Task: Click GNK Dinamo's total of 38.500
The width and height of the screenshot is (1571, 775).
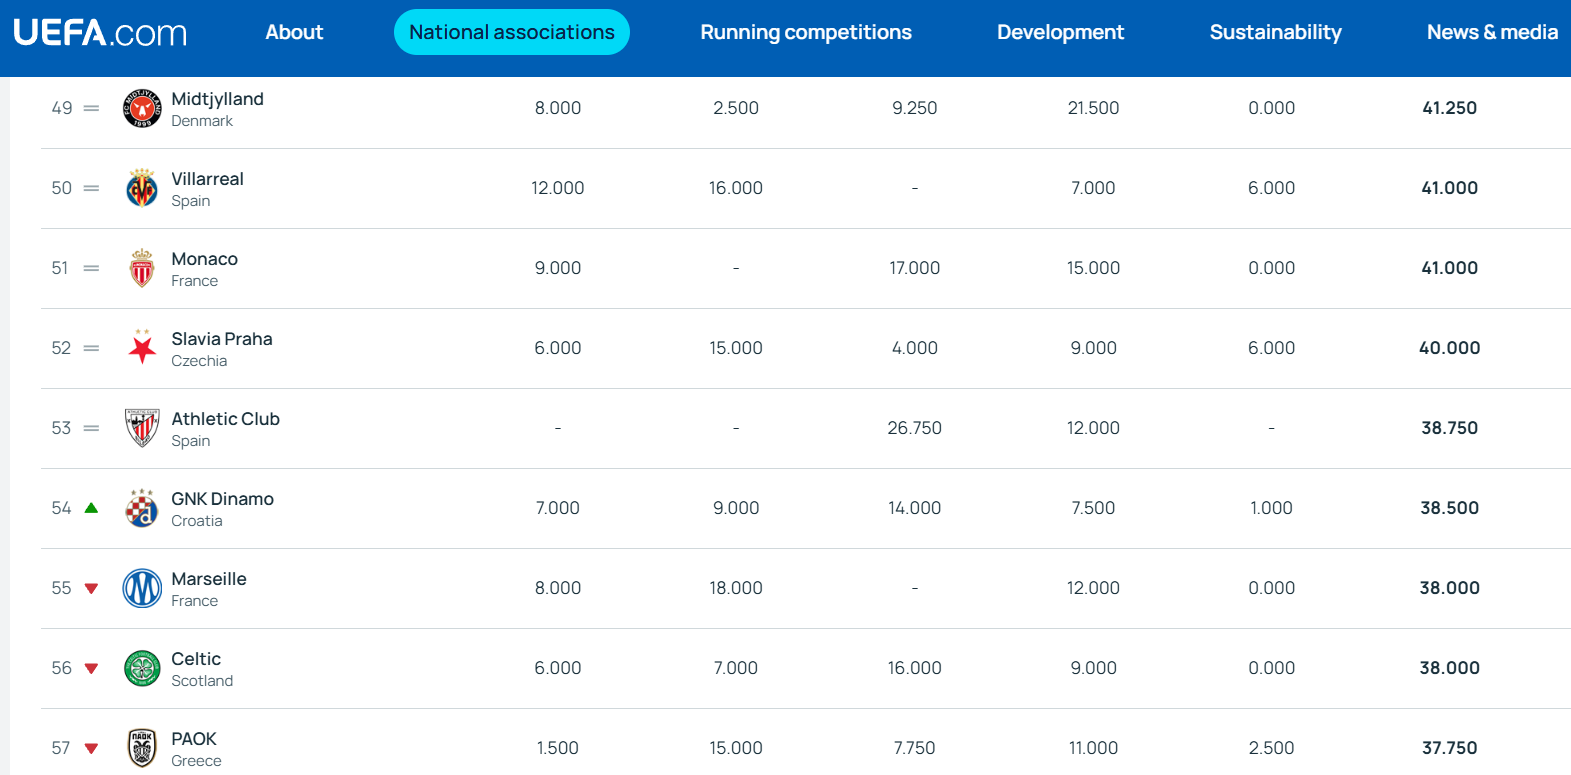Action: (x=1449, y=508)
